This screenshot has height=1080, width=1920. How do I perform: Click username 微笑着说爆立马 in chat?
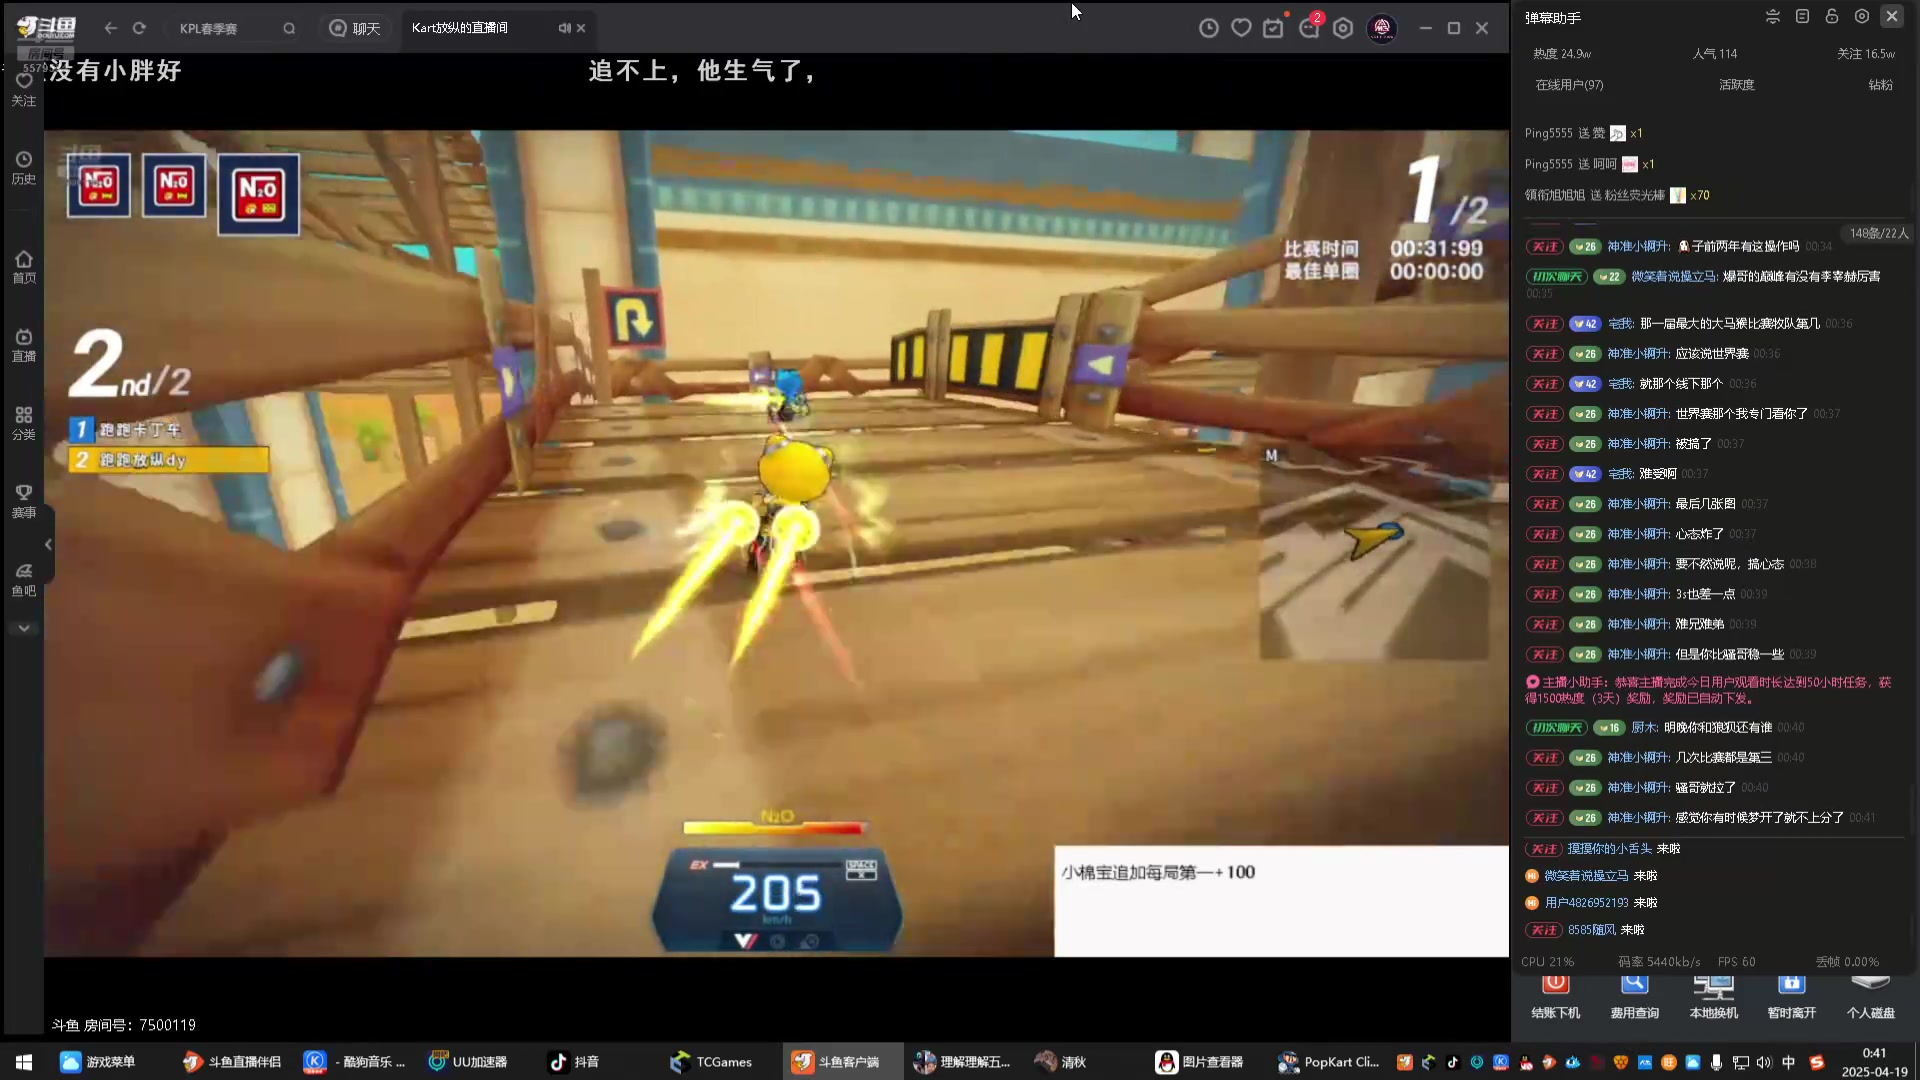pos(1674,276)
